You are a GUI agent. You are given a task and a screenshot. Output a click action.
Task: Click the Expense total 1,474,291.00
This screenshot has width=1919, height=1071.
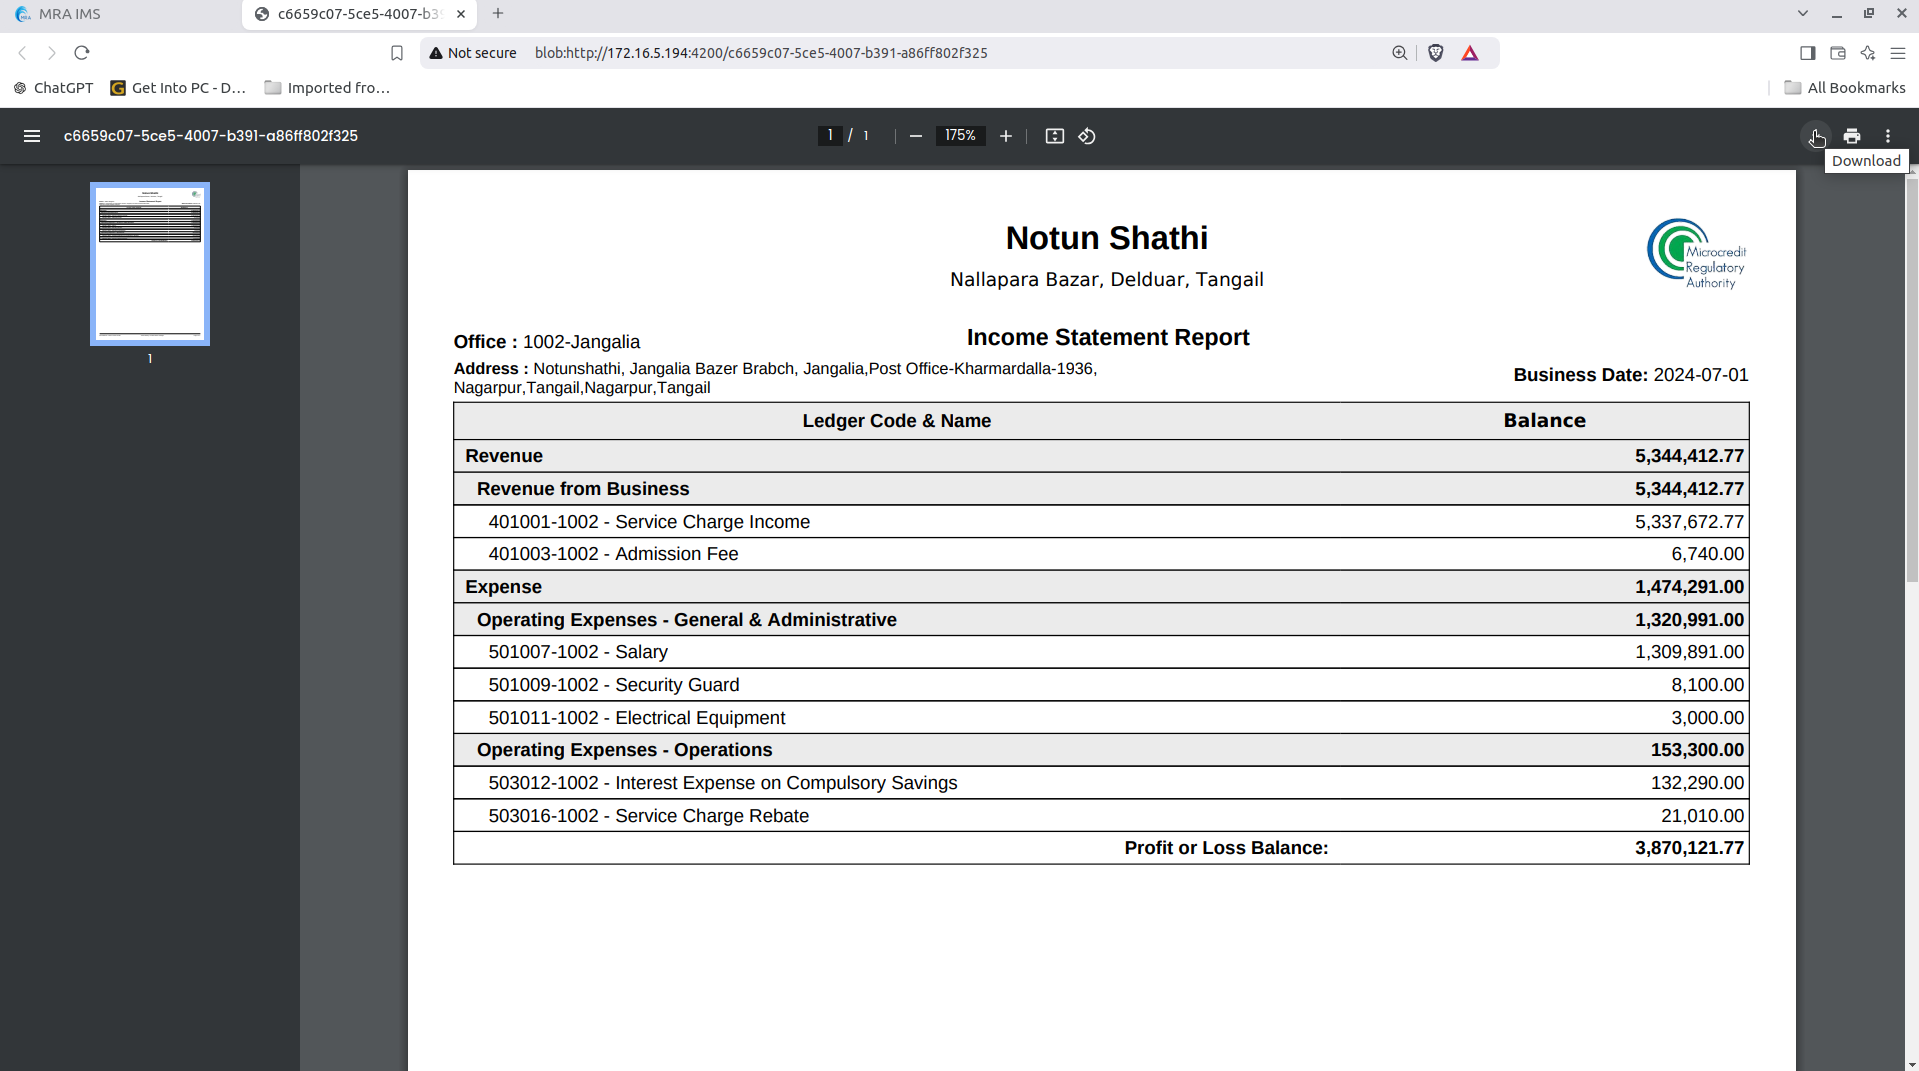tap(1689, 587)
